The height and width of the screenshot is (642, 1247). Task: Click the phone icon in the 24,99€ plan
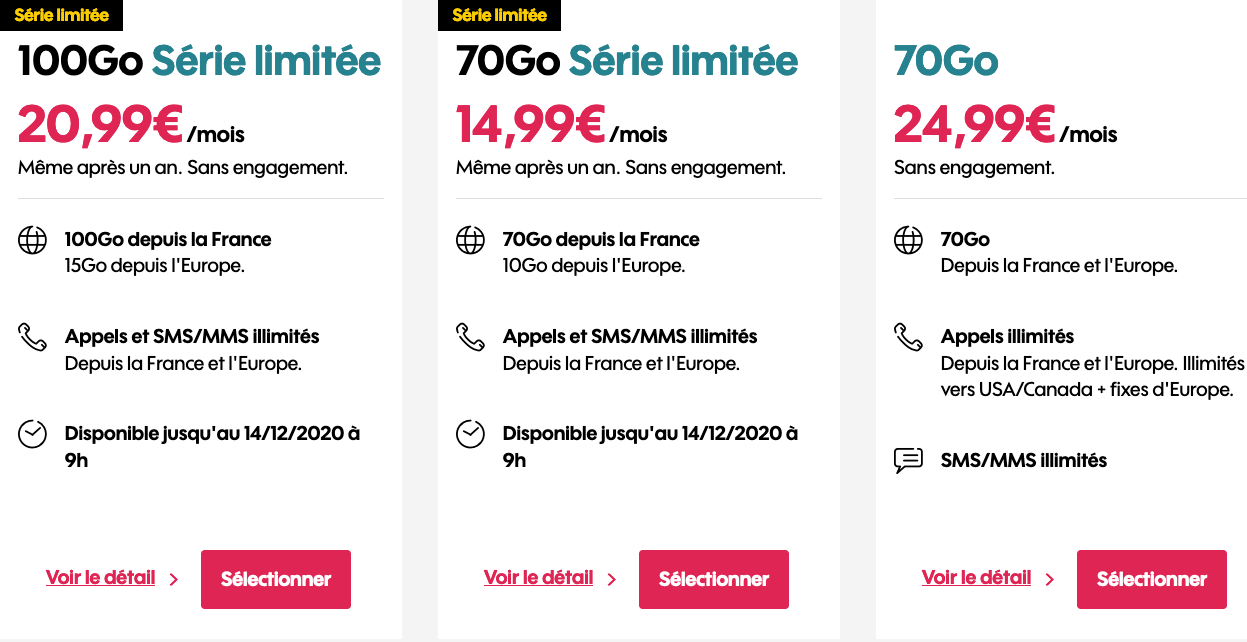(x=908, y=337)
